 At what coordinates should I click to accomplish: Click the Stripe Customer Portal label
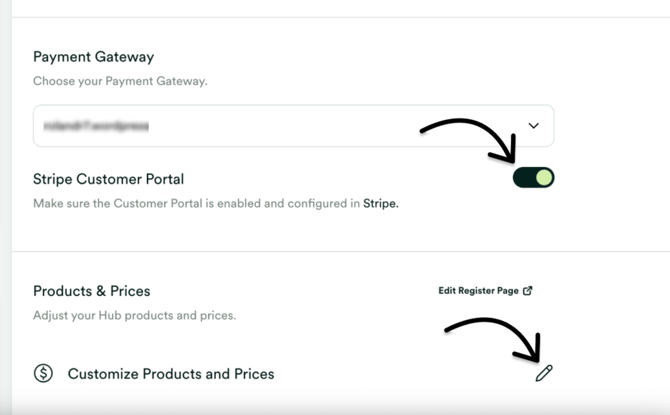[x=109, y=179]
